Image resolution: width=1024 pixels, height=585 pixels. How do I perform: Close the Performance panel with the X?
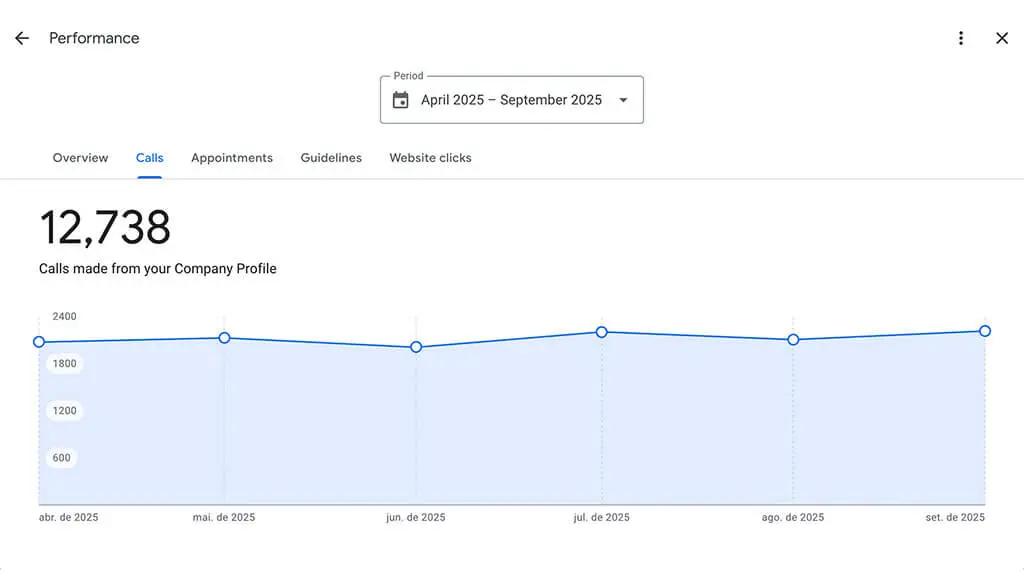pyautogui.click(x=1002, y=38)
